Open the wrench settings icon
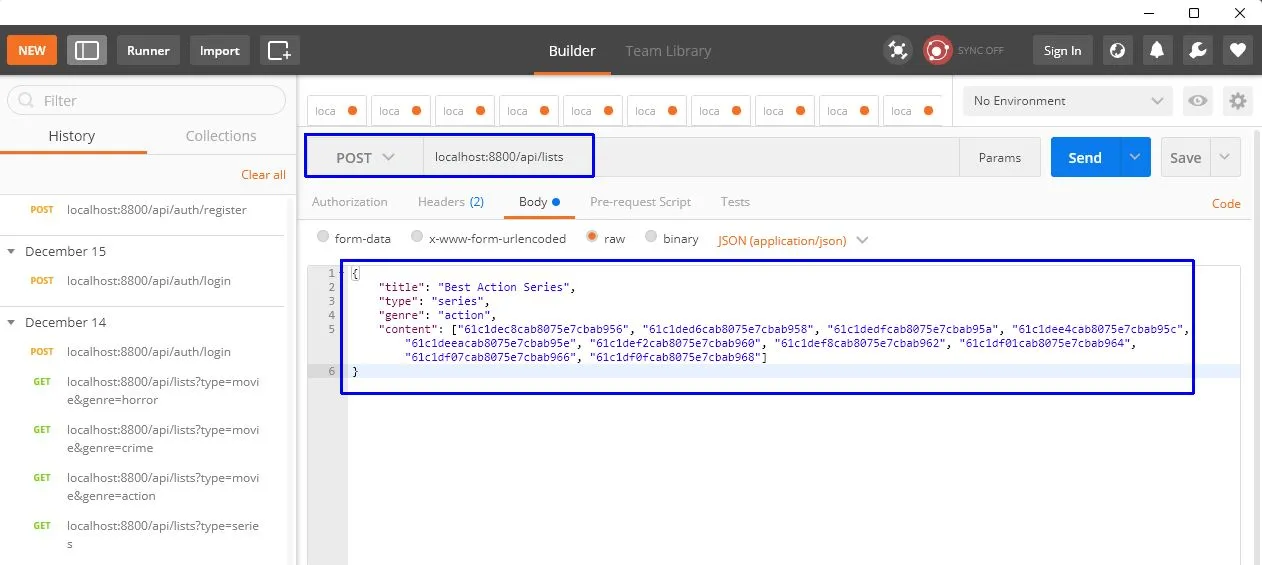The image size is (1262, 565). click(1198, 51)
